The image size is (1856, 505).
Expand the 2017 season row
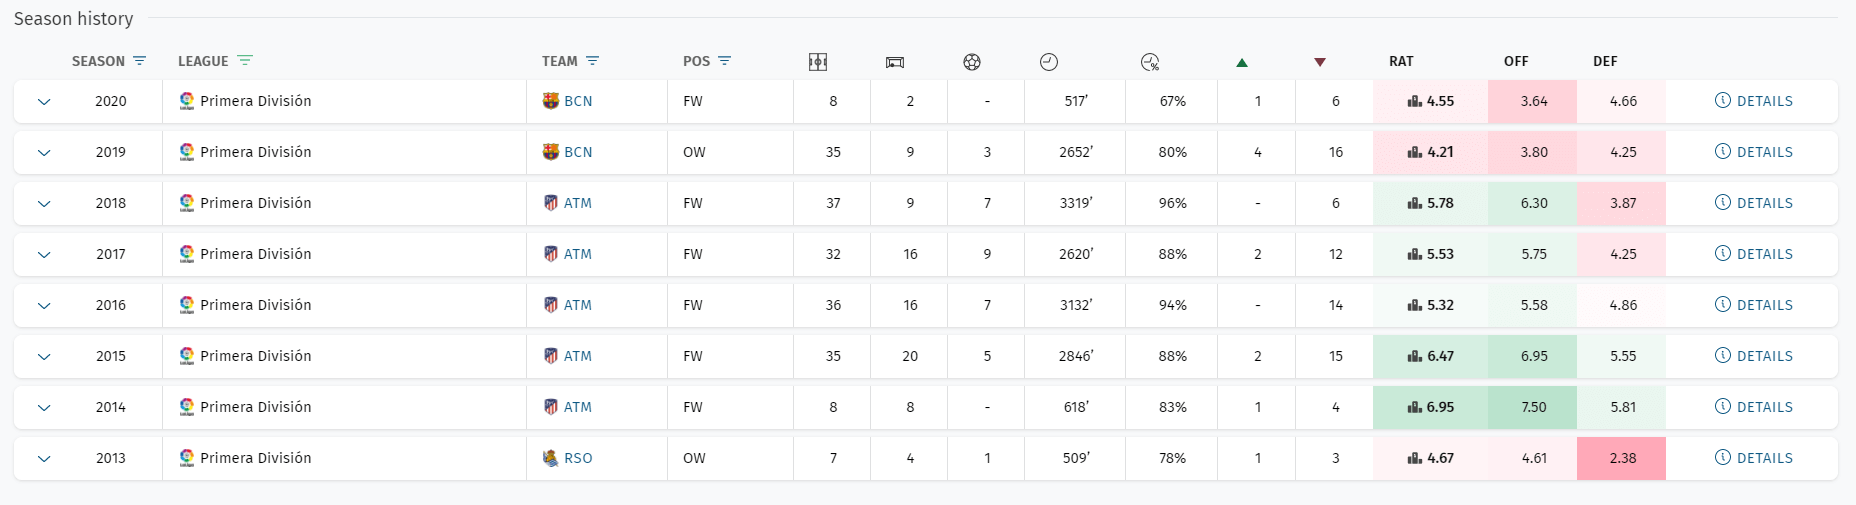[44, 255]
